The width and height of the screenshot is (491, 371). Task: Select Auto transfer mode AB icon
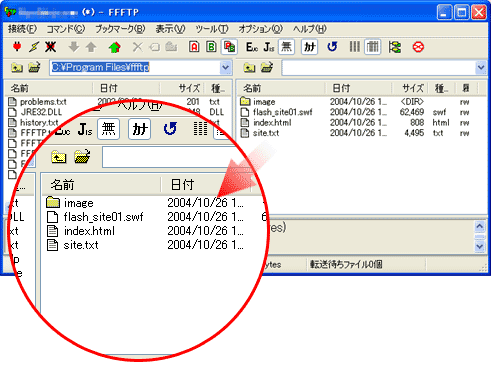(x=229, y=47)
